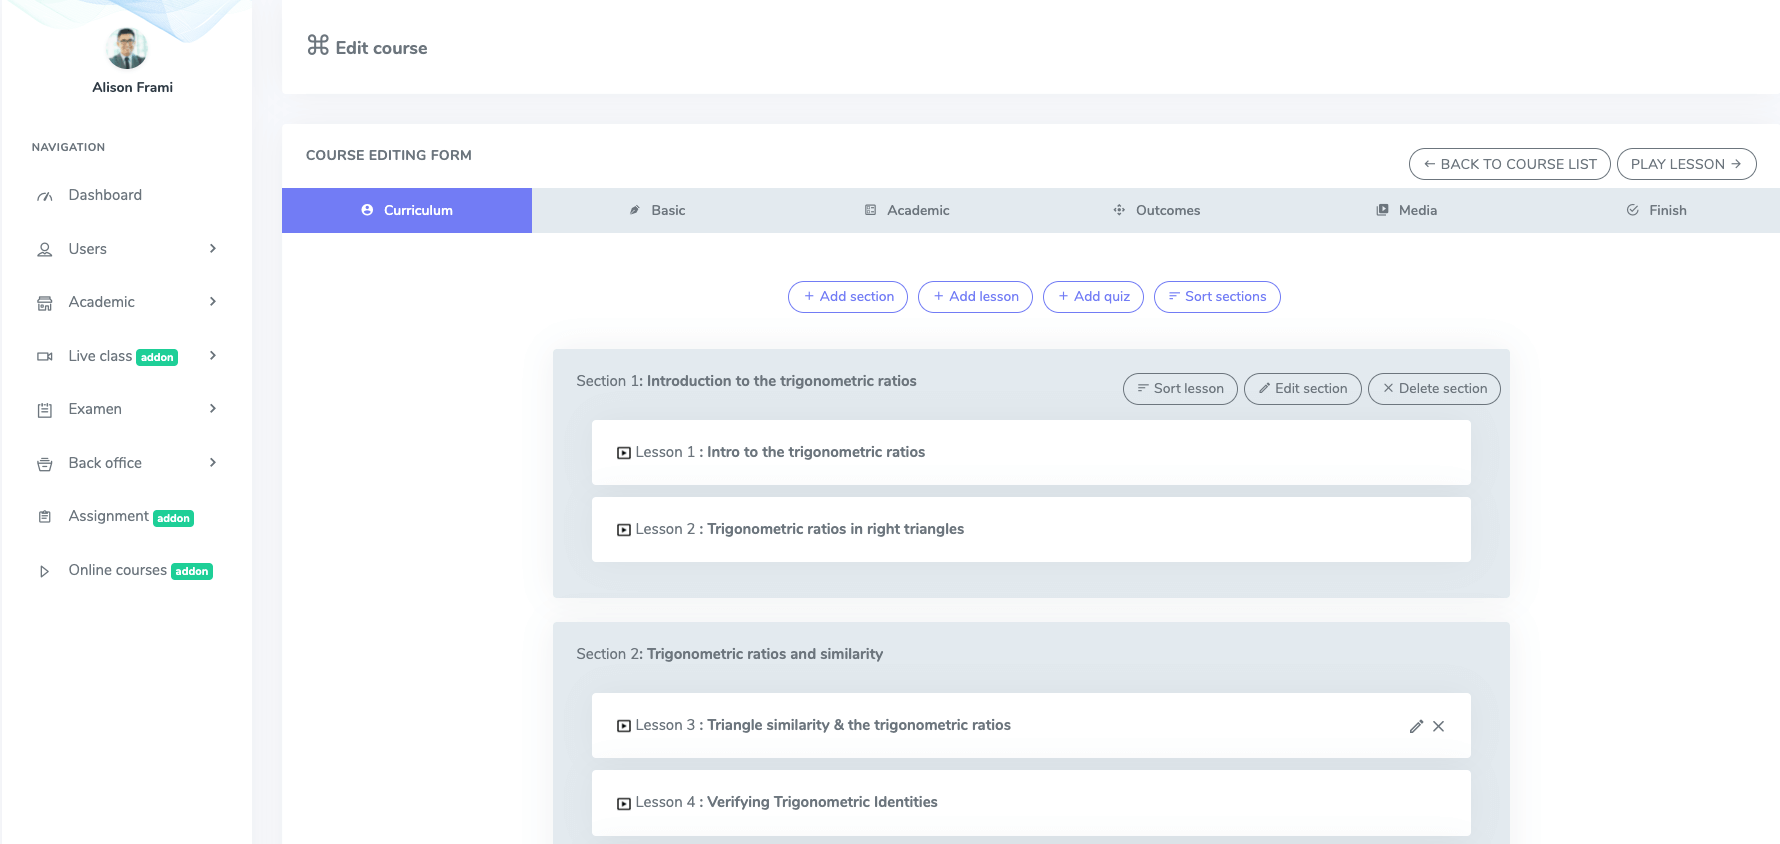Click the Alison Frami profile avatar

(127, 48)
